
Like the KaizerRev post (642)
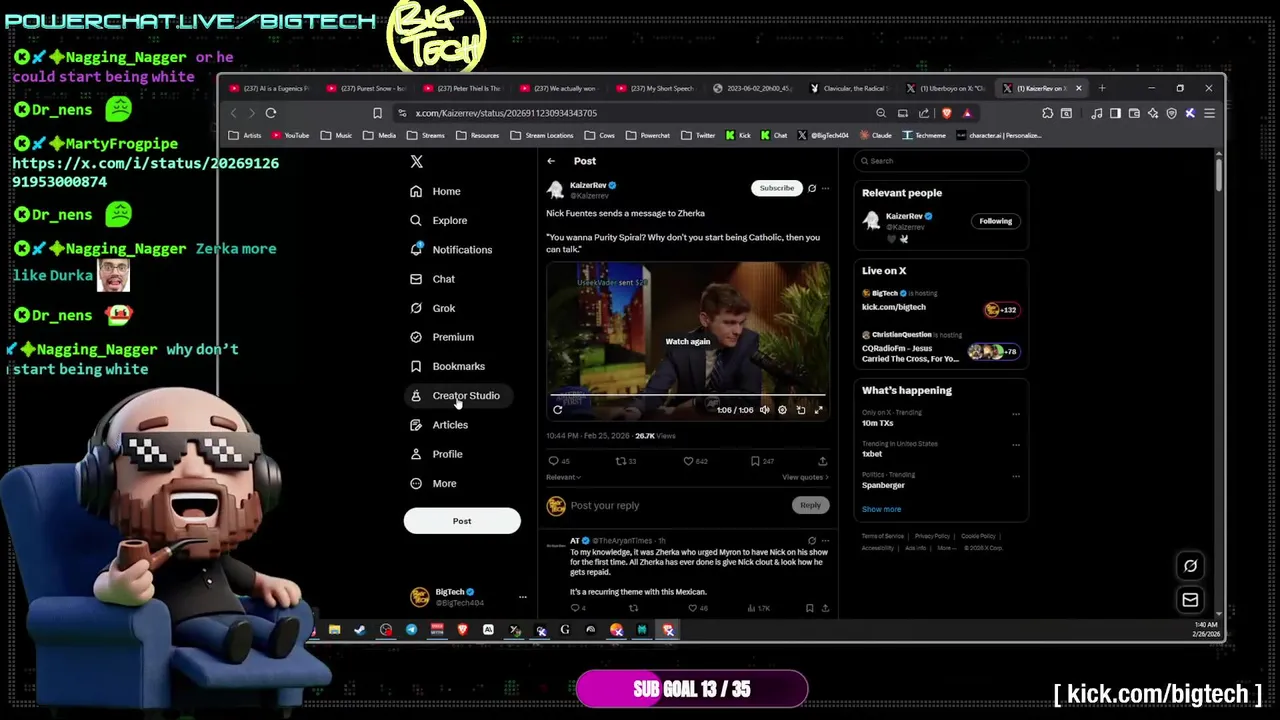pos(695,461)
